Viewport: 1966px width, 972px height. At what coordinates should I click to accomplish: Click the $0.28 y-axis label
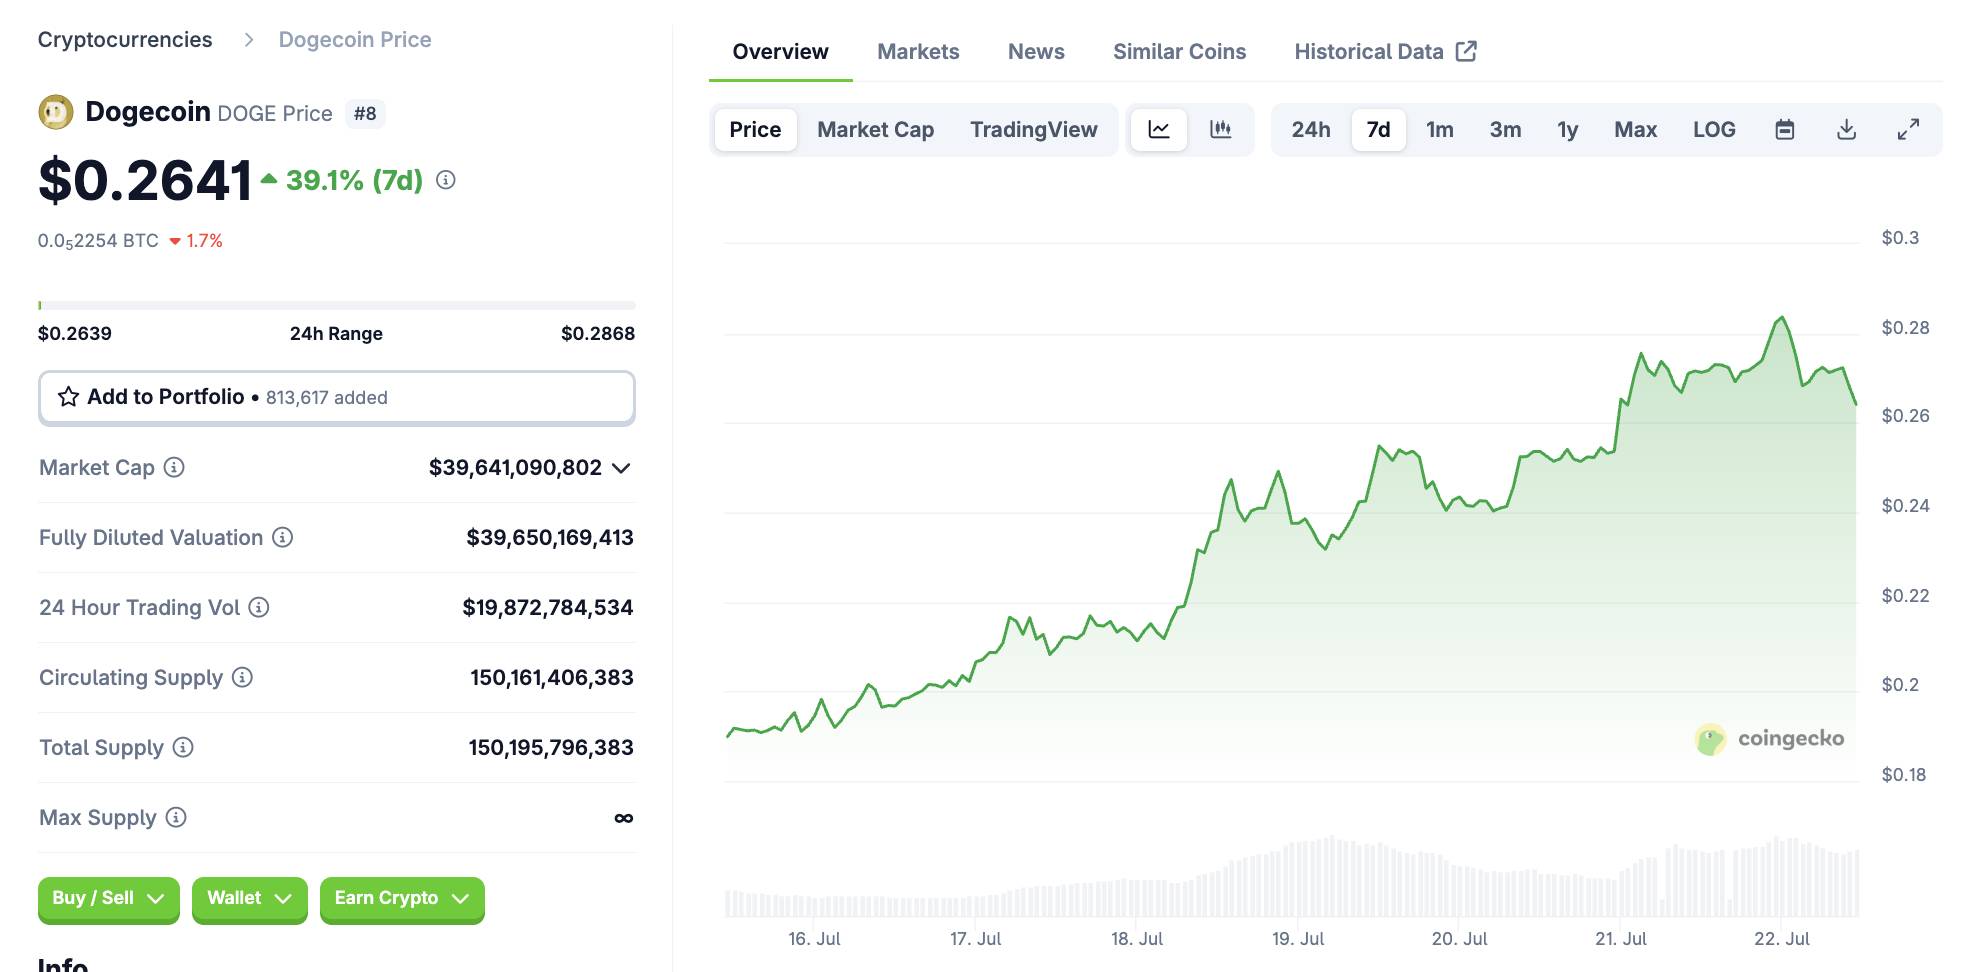(1905, 328)
